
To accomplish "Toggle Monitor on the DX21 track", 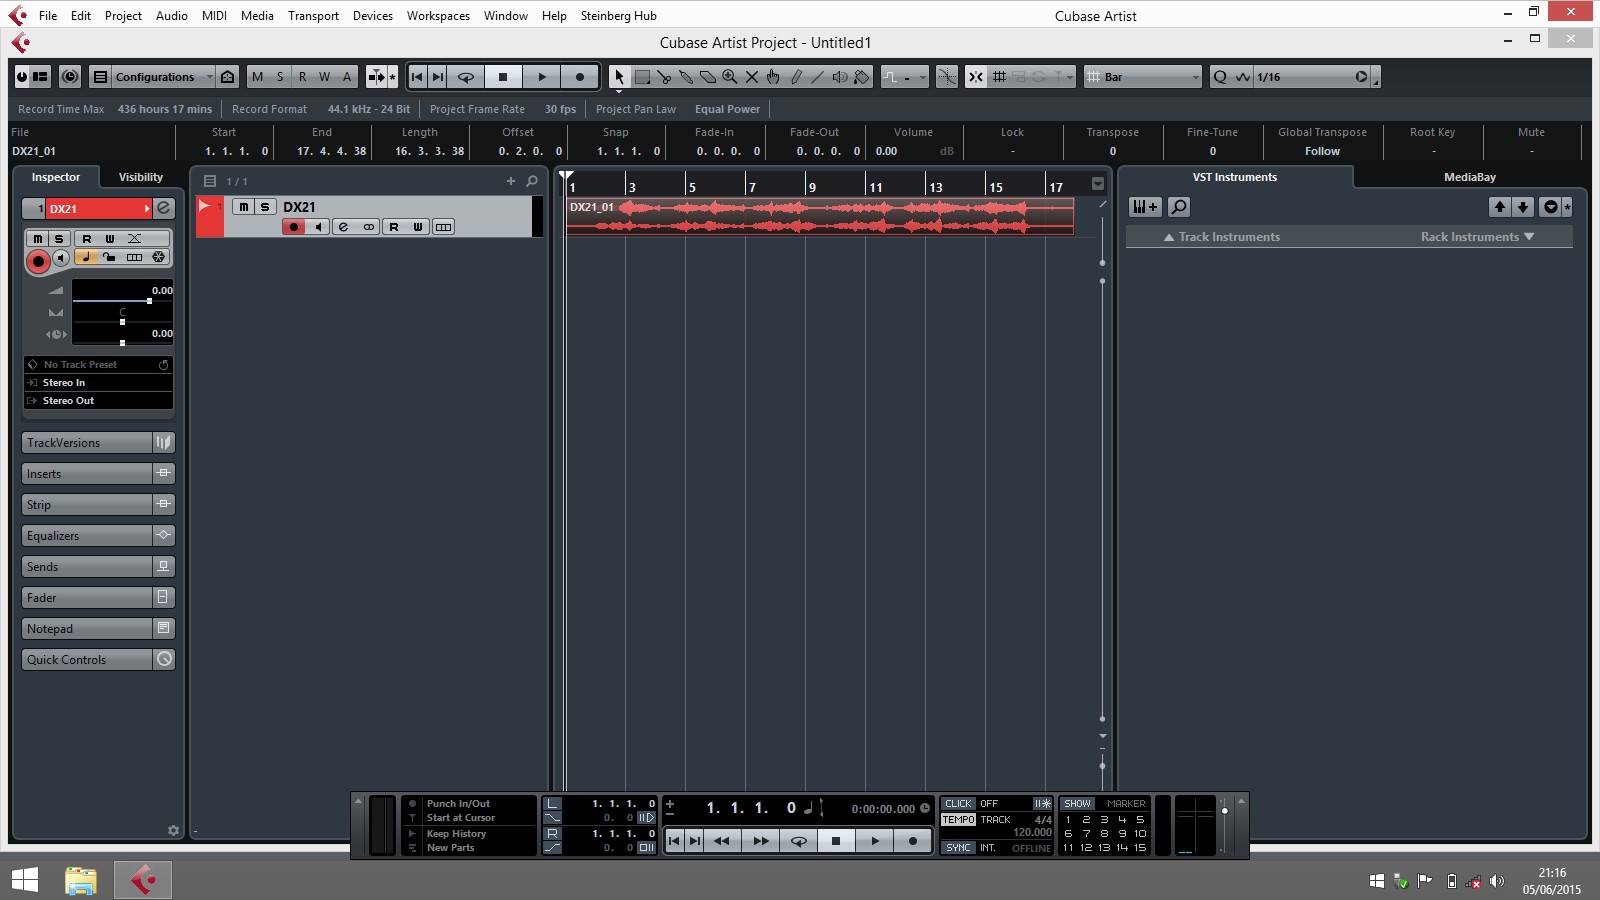I will click(319, 227).
